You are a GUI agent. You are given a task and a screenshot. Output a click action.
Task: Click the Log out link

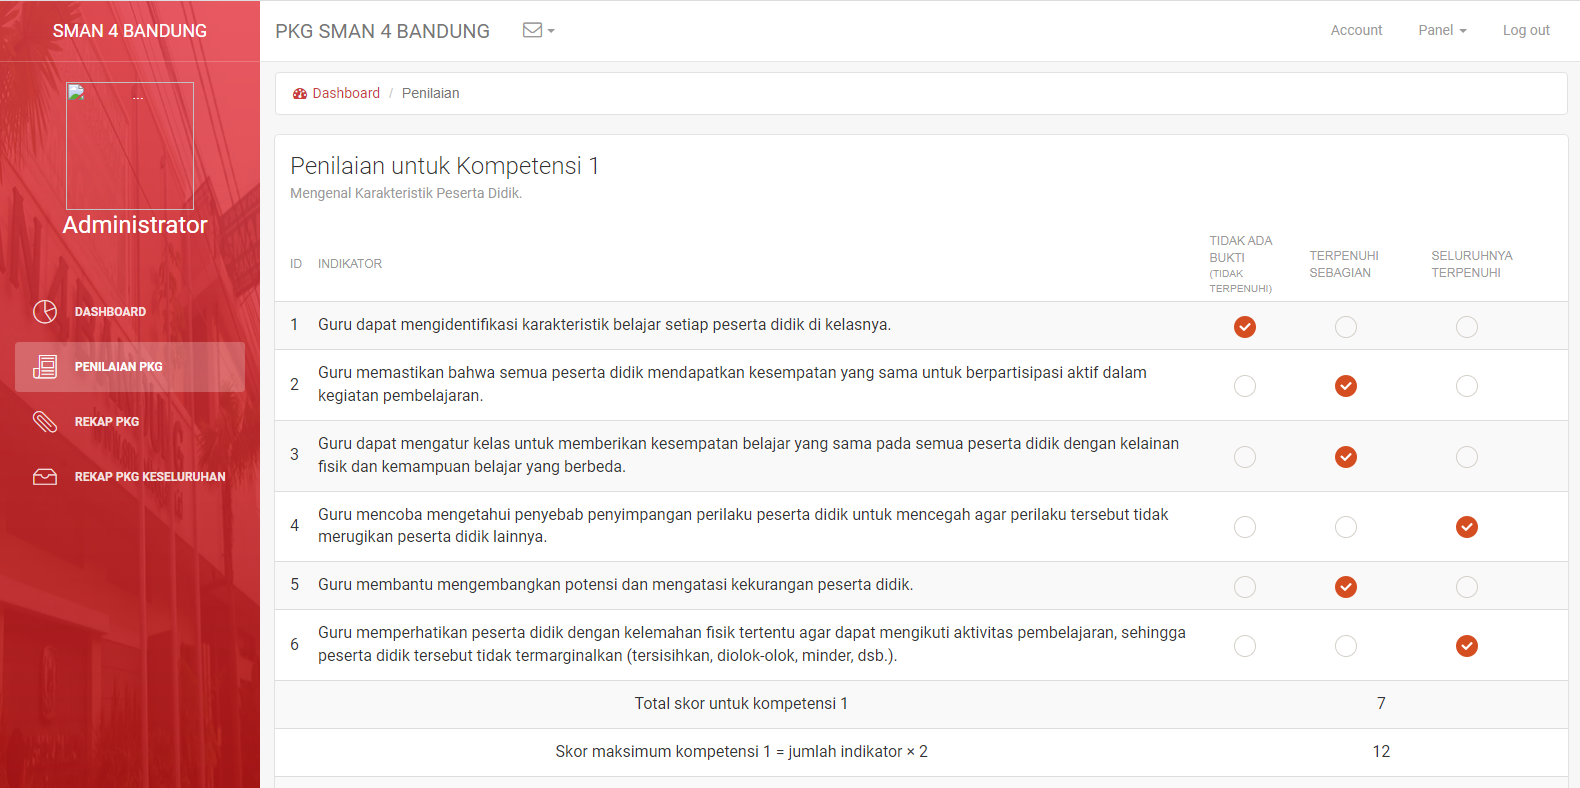(x=1526, y=30)
